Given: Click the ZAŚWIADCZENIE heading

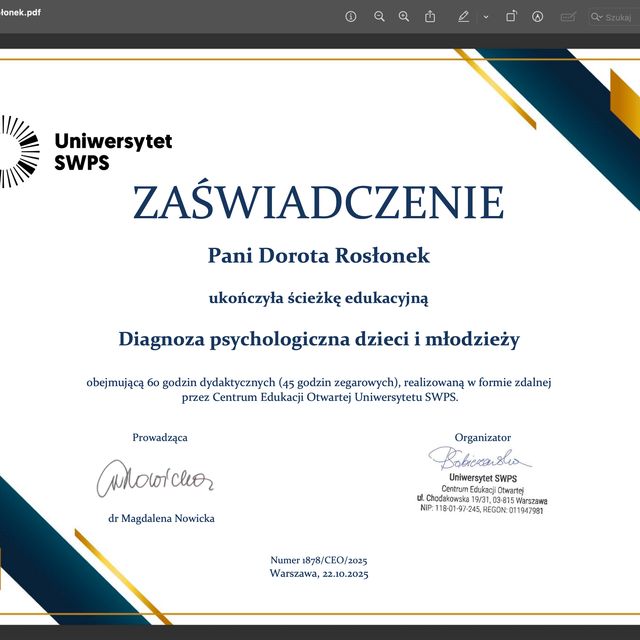Looking at the screenshot, I should tap(318, 200).
